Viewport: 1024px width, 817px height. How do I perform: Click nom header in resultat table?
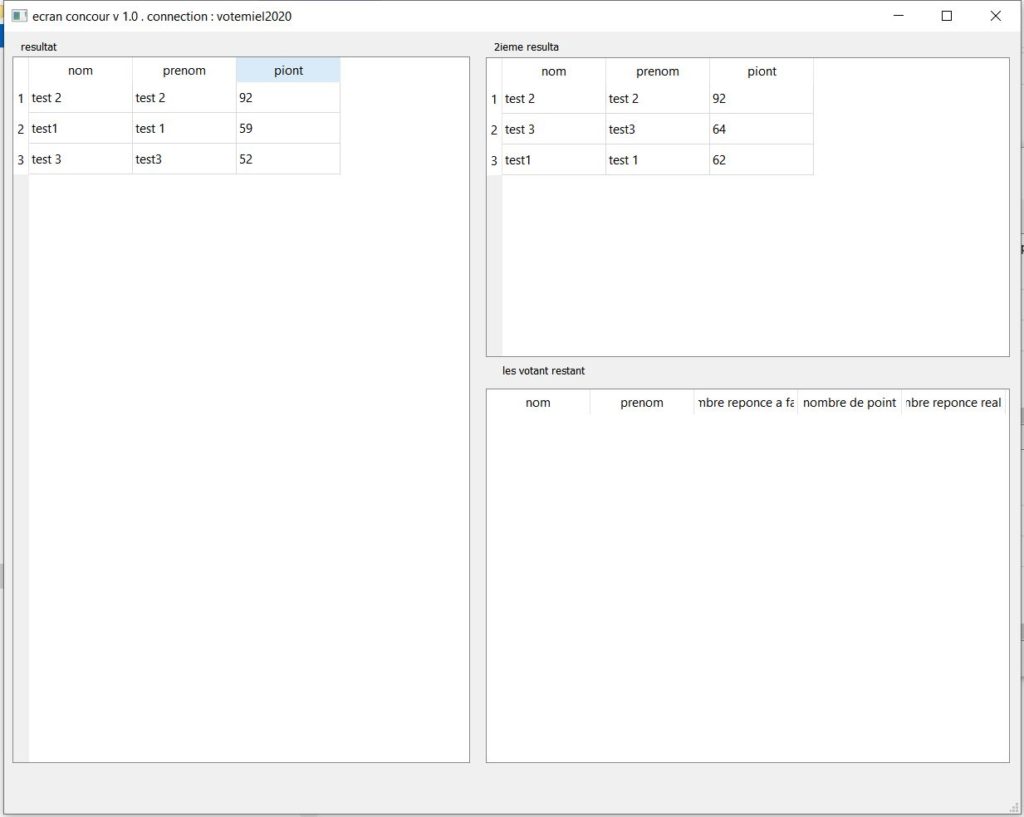[x=80, y=71]
